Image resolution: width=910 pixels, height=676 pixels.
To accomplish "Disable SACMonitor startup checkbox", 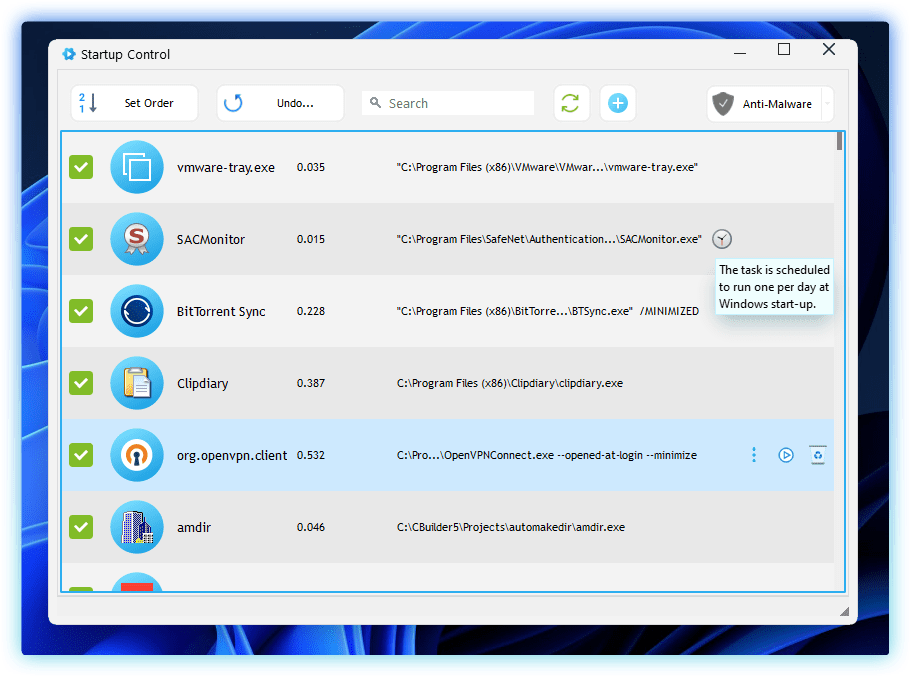I will tap(81, 239).
